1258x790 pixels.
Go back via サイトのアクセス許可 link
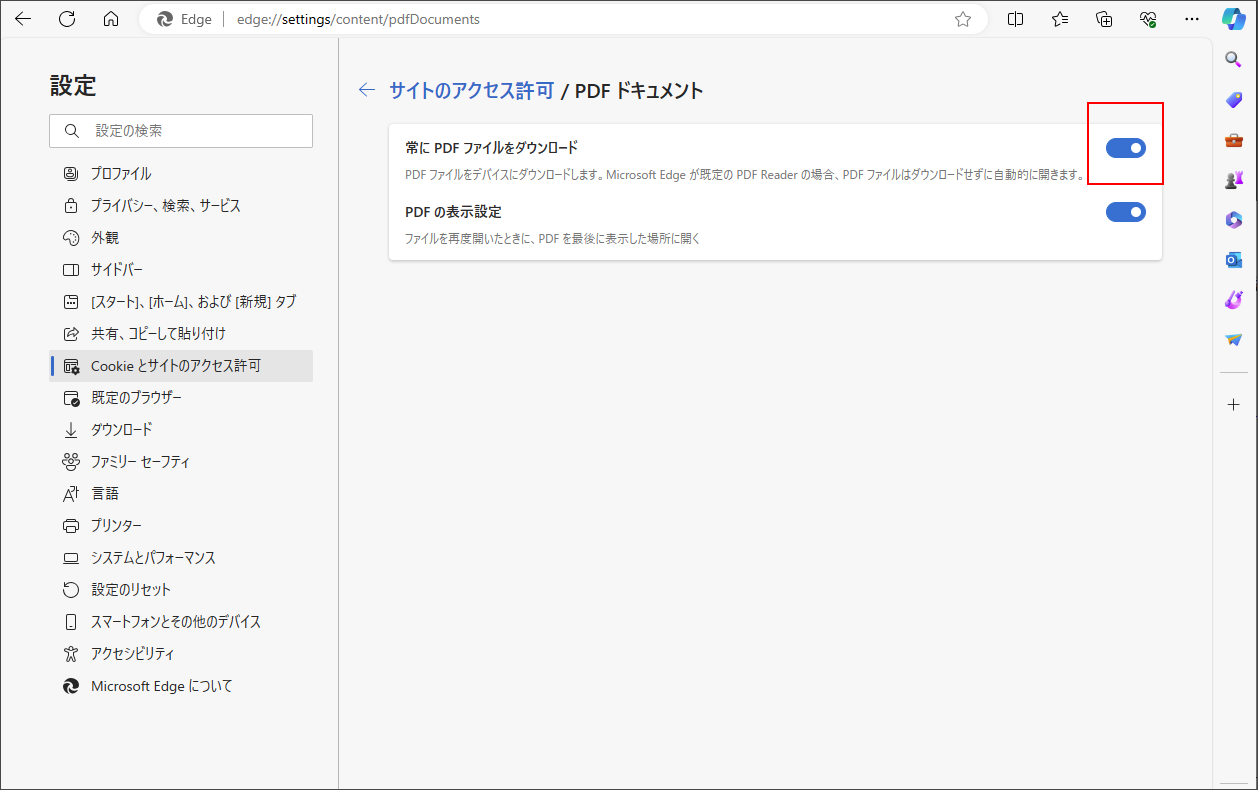coord(460,89)
